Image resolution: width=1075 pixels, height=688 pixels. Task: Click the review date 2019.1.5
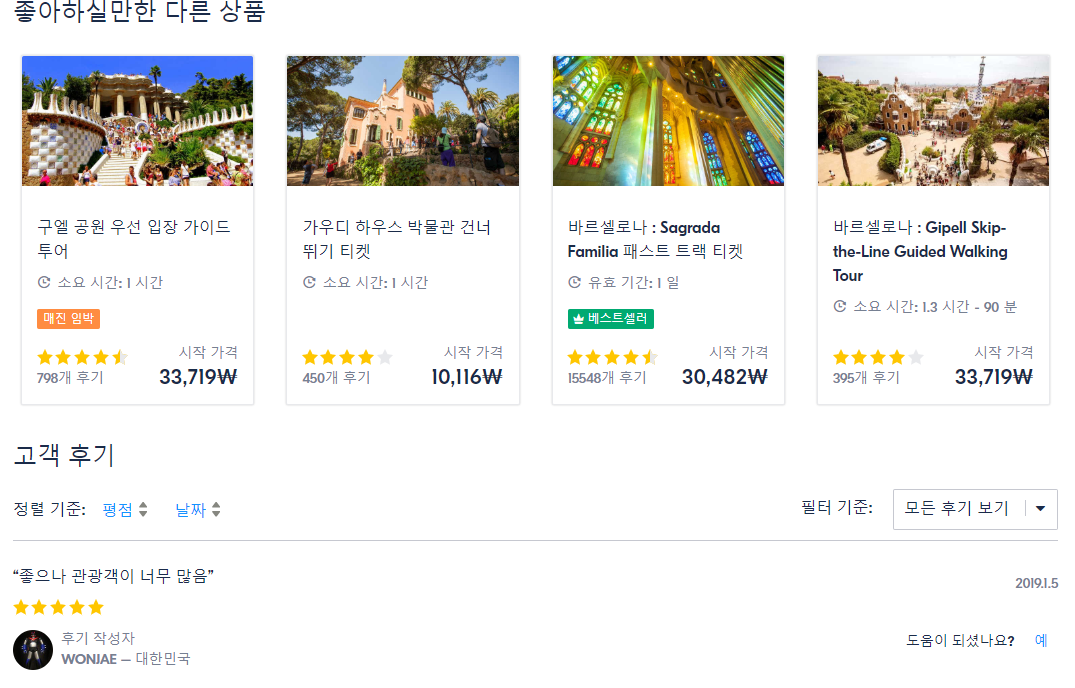click(x=1037, y=583)
